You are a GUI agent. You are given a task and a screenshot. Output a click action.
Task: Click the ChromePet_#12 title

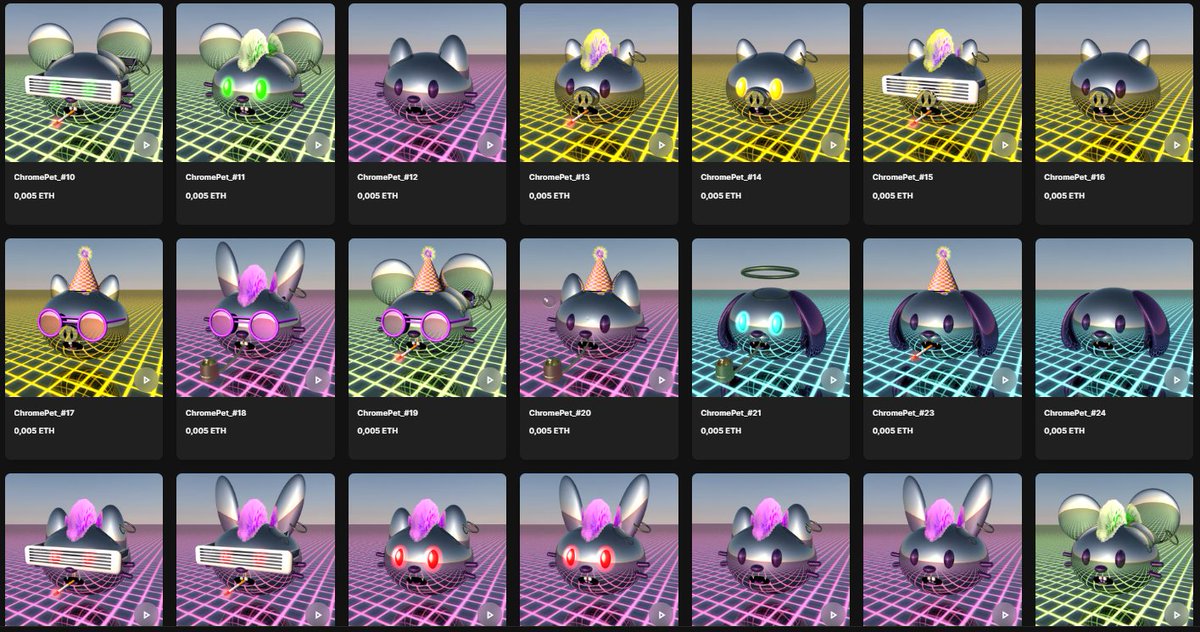click(x=387, y=177)
